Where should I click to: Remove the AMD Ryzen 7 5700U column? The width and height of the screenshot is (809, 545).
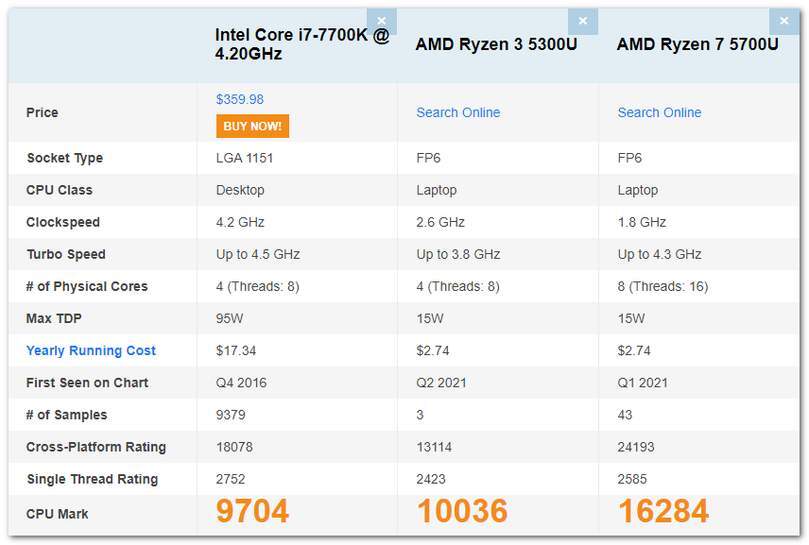click(784, 21)
